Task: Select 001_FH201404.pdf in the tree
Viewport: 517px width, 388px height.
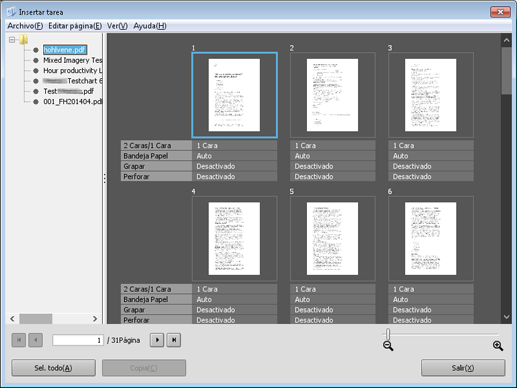Action: coord(73,102)
